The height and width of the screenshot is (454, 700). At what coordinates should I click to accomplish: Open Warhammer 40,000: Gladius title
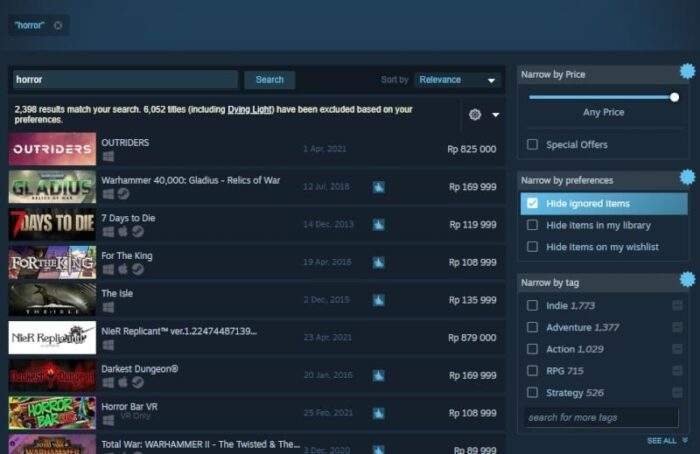[191, 180]
